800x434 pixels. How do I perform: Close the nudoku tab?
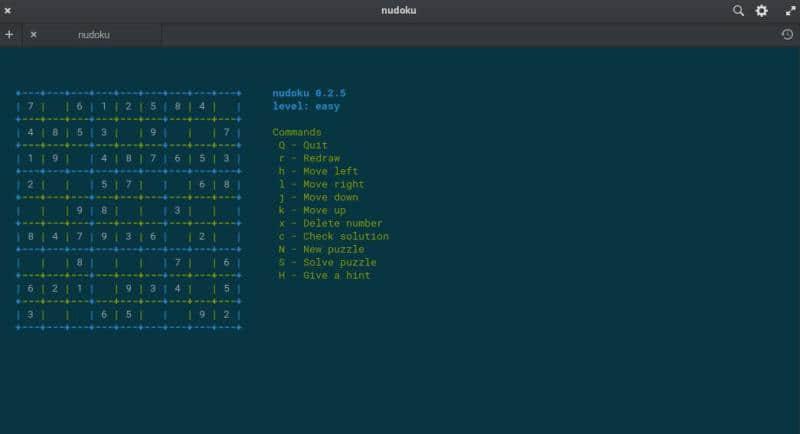pyautogui.click(x=33, y=34)
